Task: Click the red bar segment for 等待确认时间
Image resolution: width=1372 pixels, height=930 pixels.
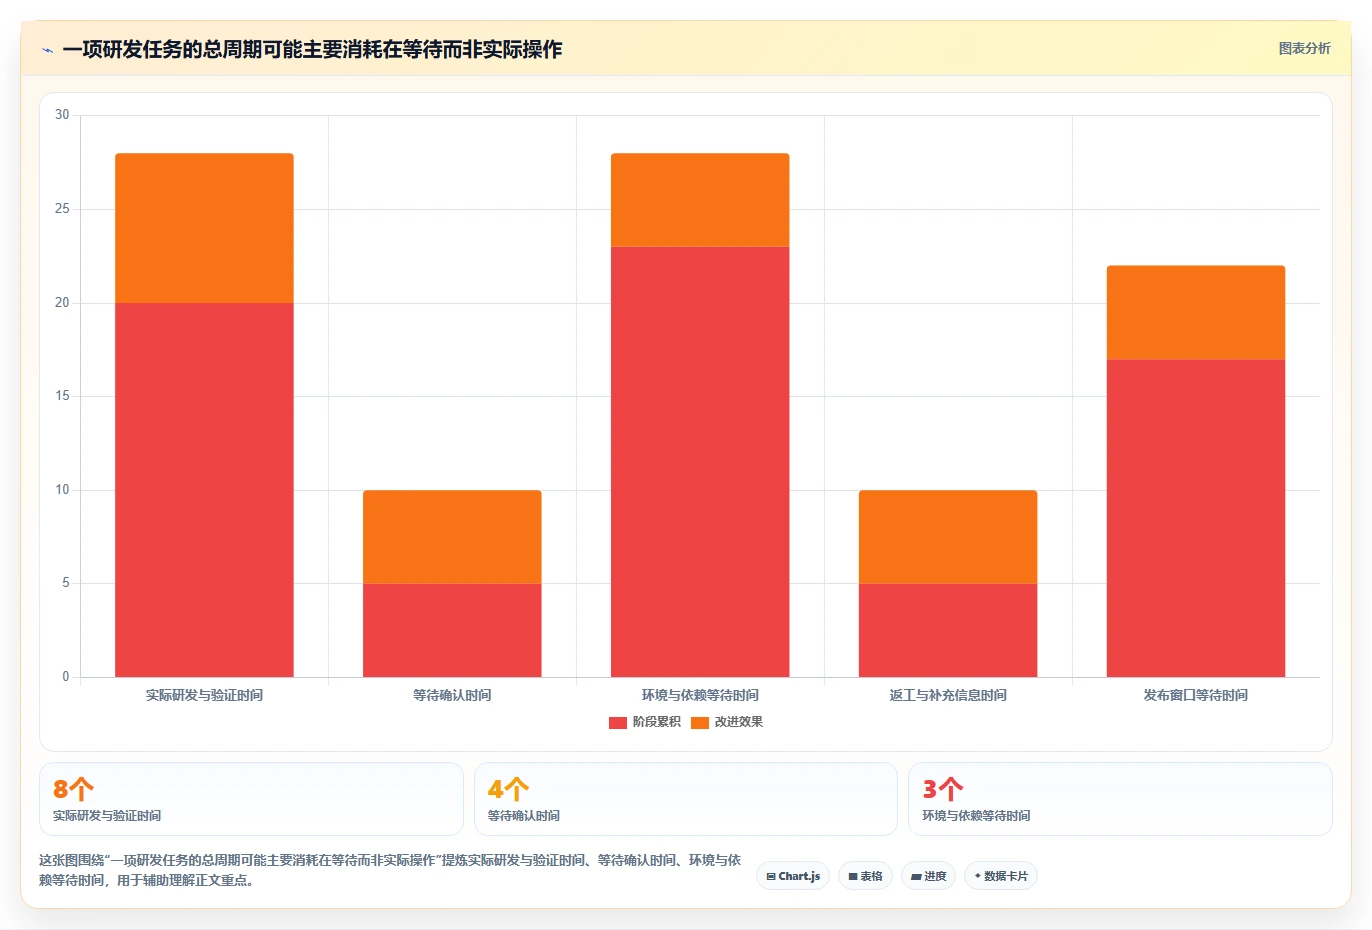Action: click(452, 630)
